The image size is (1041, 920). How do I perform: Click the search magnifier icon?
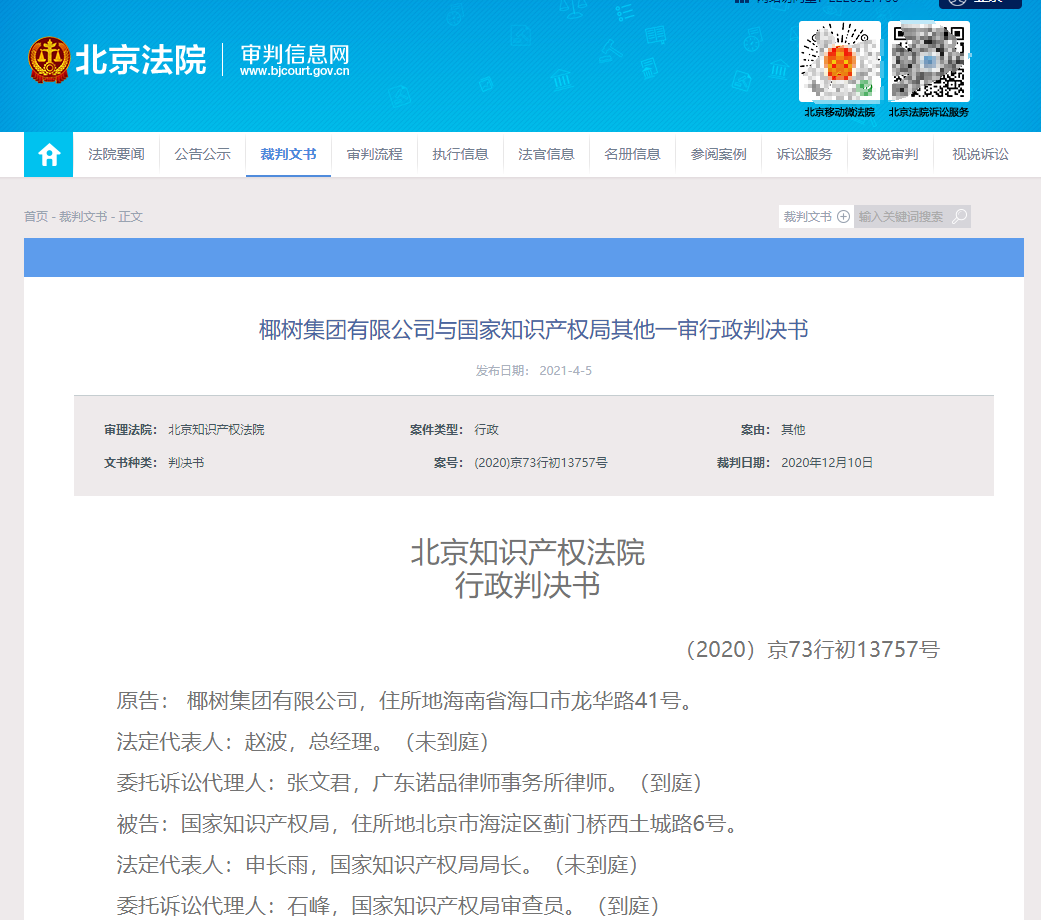coord(959,216)
